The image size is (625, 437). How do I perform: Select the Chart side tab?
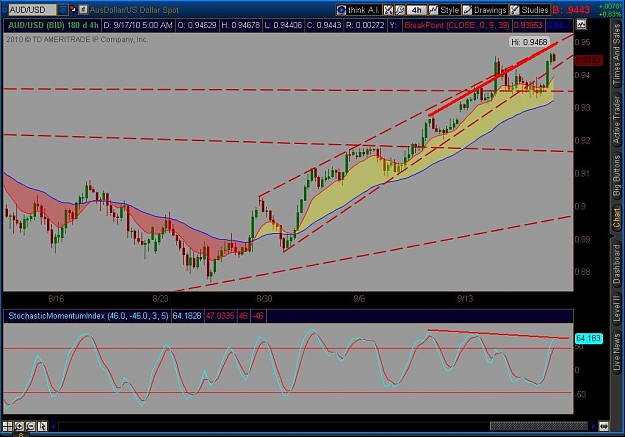(617, 218)
